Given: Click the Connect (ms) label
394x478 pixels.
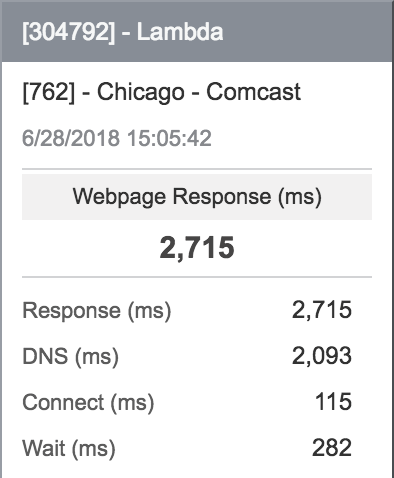Looking at the screenshot, I should pyautogui.click(x=88, y=402).
